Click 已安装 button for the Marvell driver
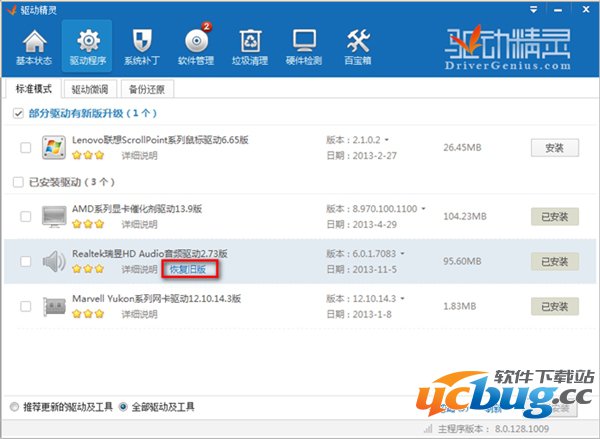Viewport: 600px width, 439px height. coord(554,307)
